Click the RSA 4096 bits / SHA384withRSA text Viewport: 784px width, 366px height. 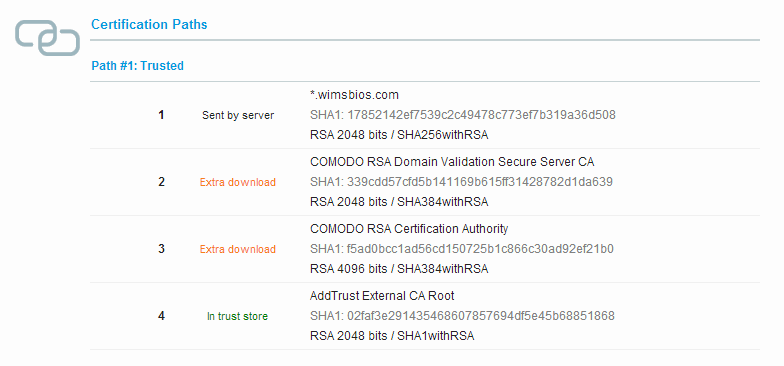pos(399,269)
